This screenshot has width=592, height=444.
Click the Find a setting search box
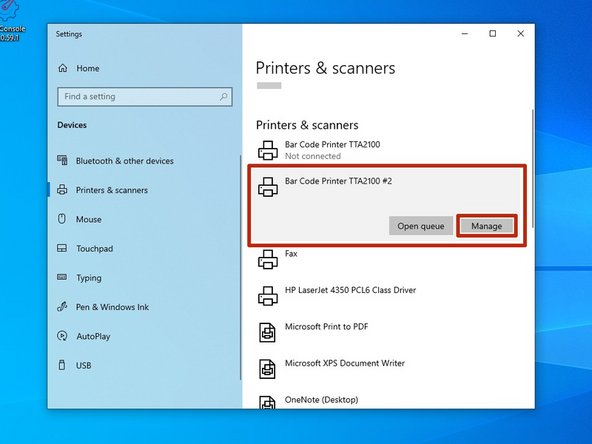[145, 97]
